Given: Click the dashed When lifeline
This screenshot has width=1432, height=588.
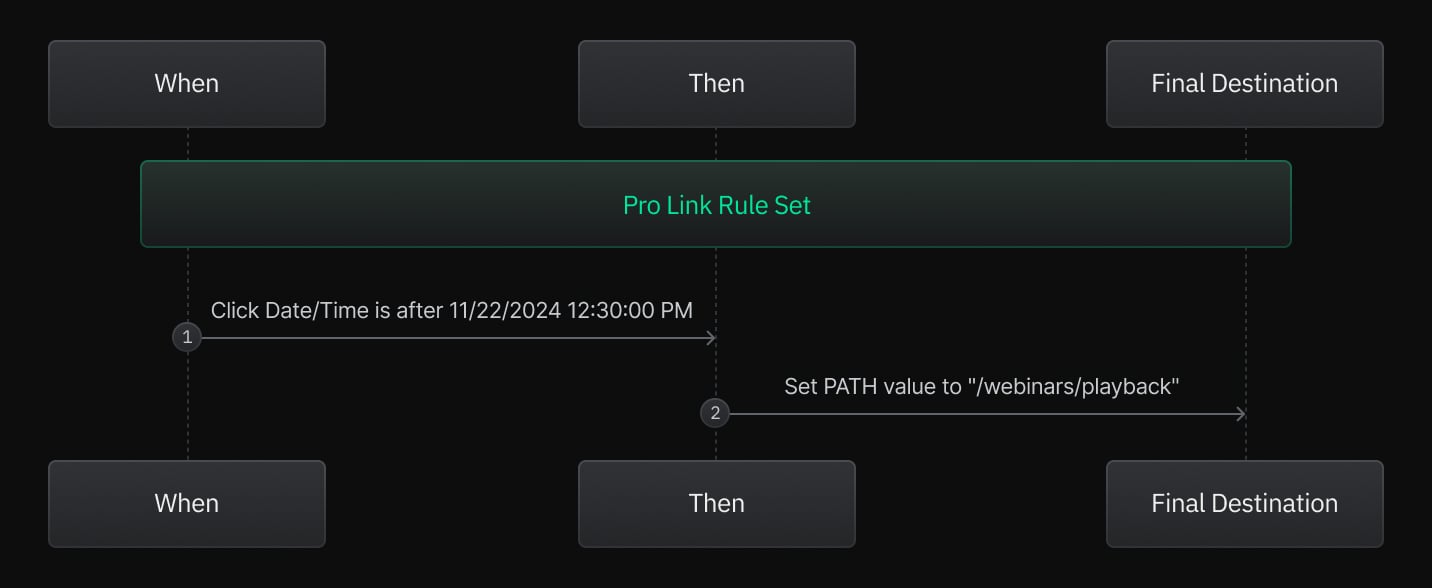Looking at the screenshot, I should pyautogui.click(x=187, y=420).
